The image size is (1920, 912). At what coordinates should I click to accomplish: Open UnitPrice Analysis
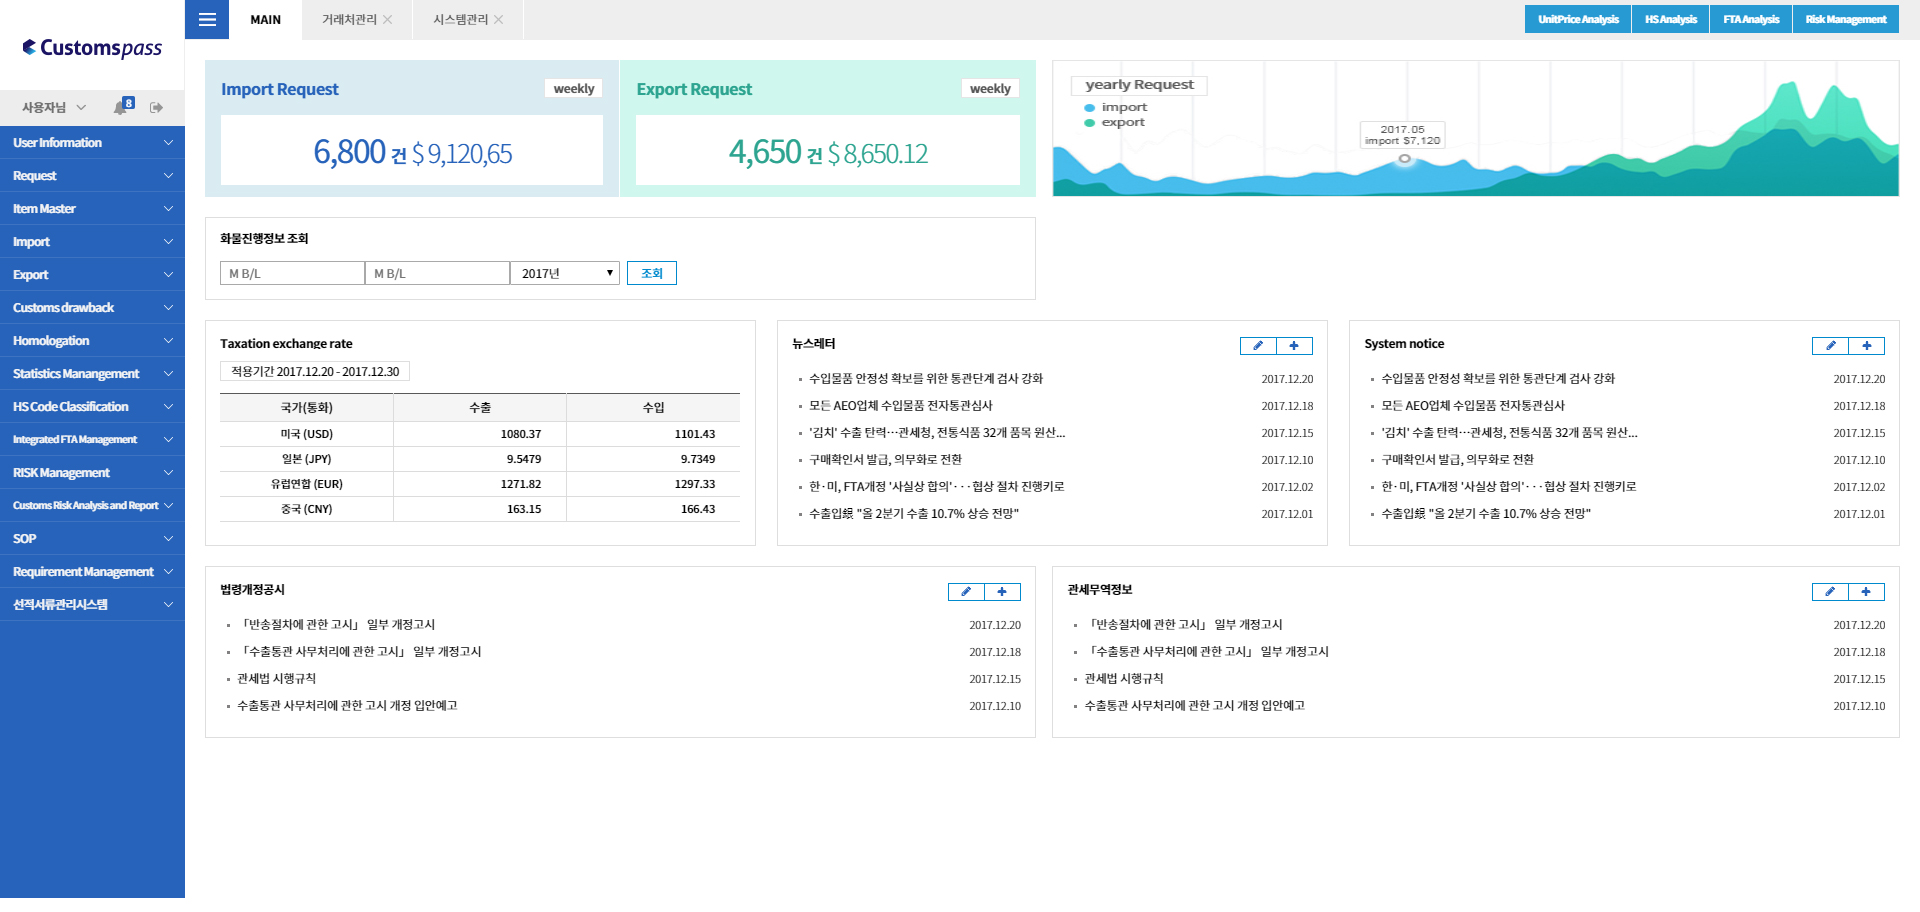(1578, 19)
